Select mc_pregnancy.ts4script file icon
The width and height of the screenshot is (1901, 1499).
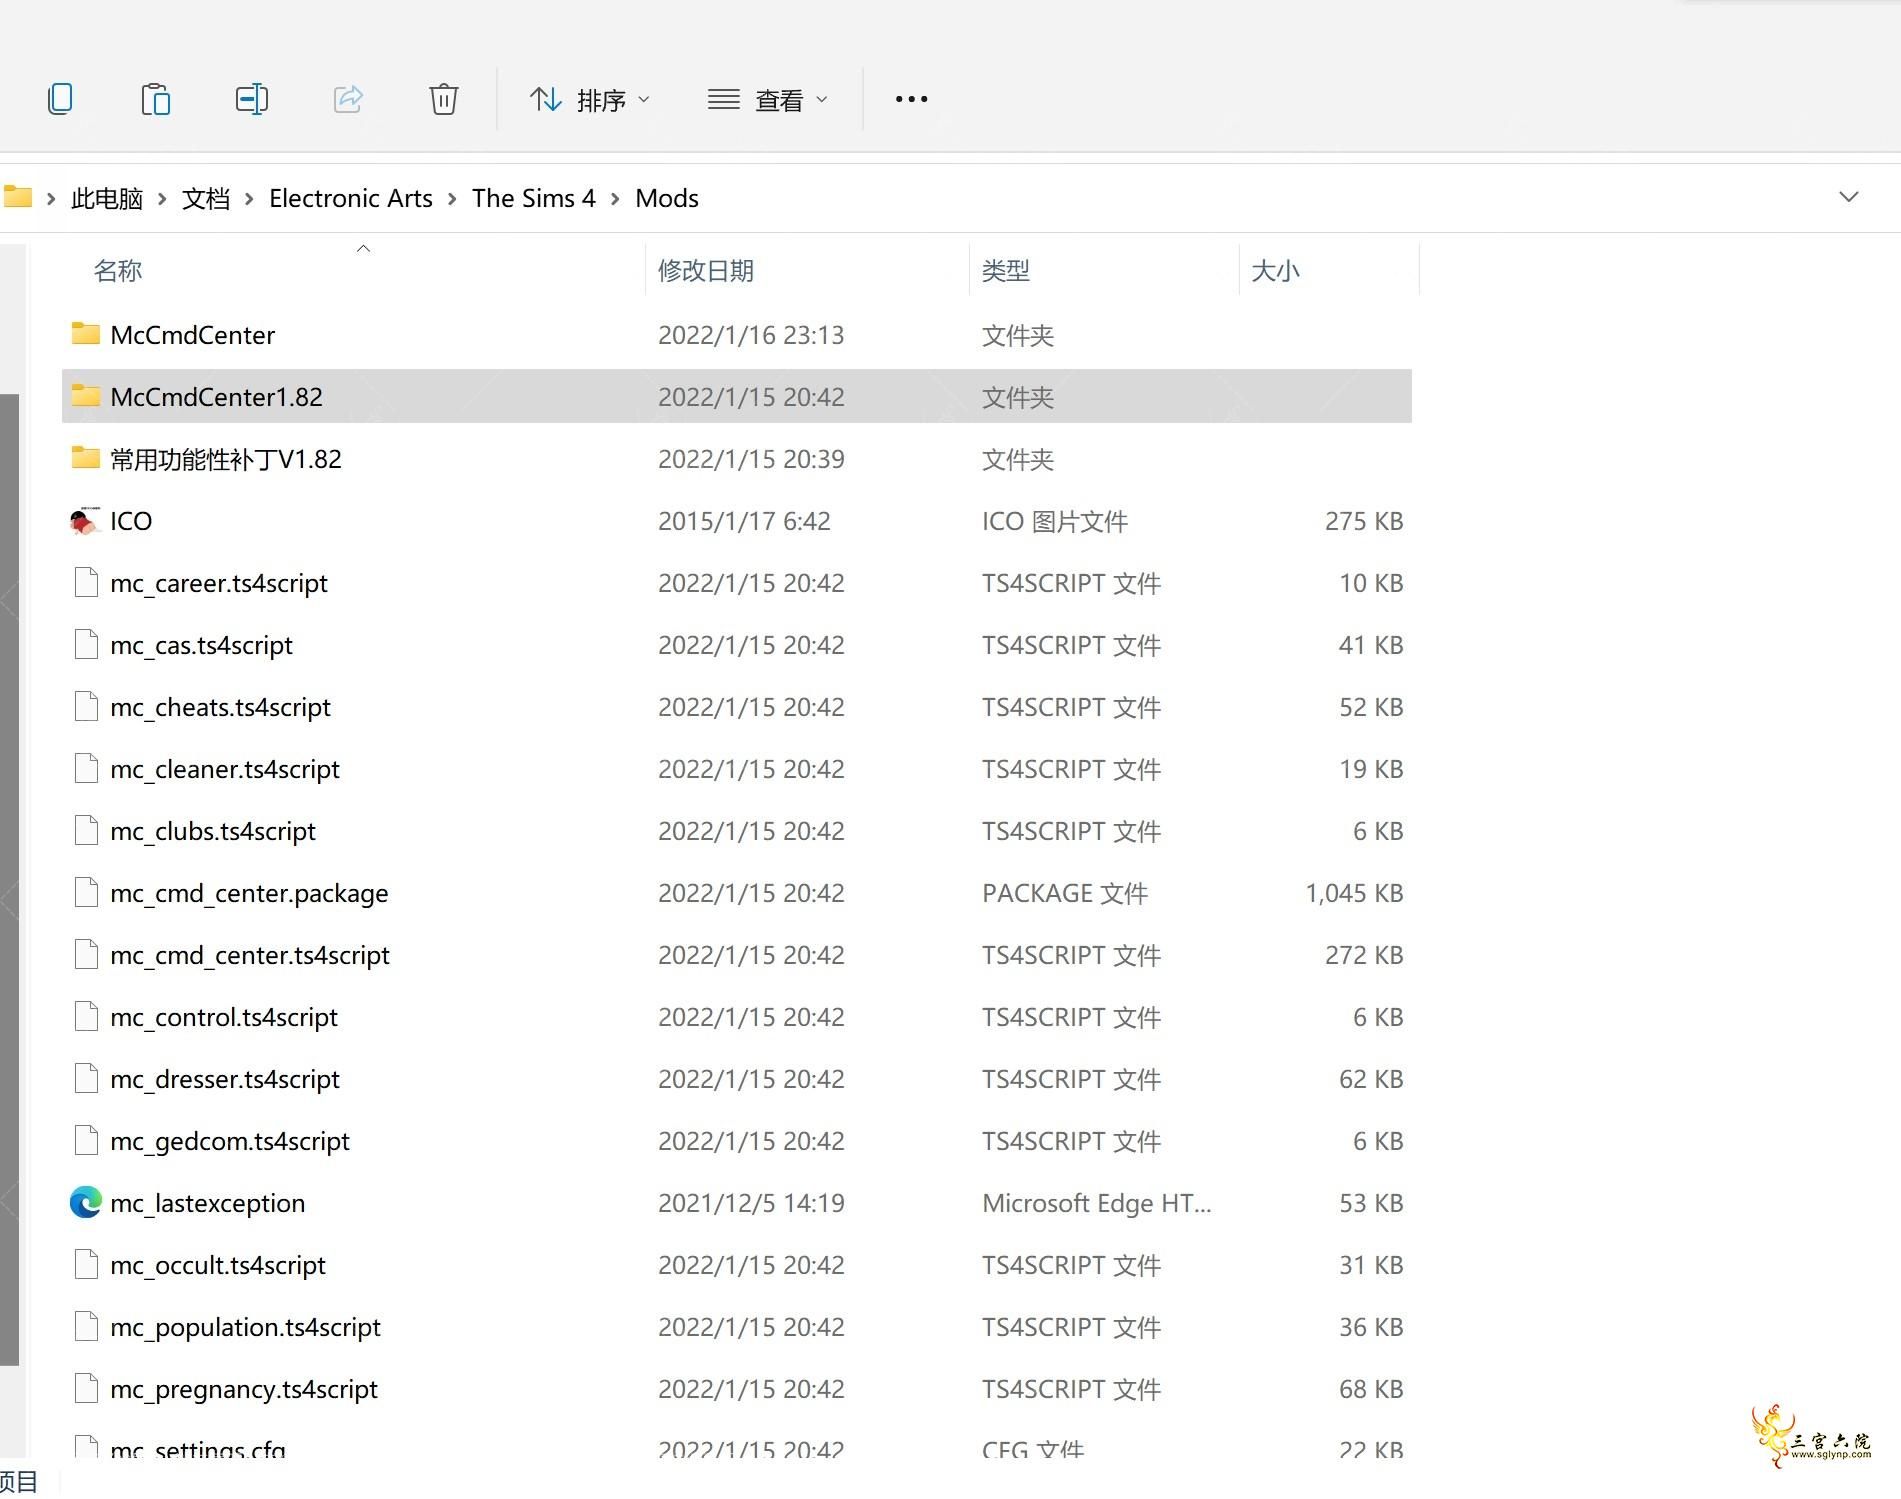pos(86,1388)
